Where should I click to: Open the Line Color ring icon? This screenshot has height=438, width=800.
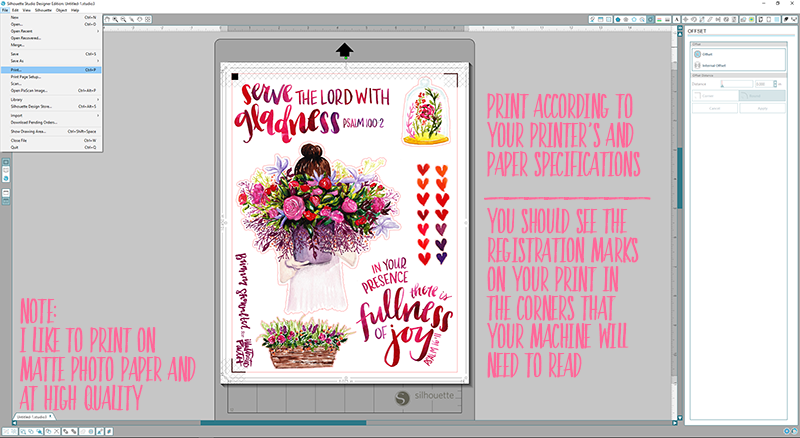pos(634,19)
